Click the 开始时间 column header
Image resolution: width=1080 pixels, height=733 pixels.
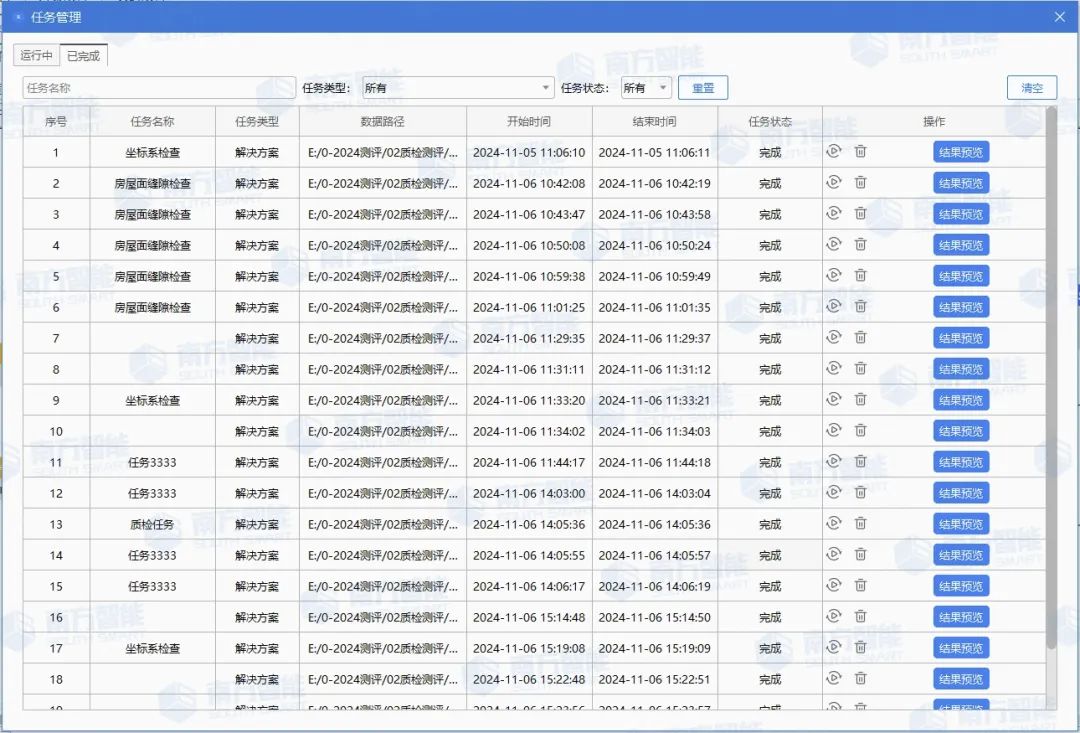point(529,121)
